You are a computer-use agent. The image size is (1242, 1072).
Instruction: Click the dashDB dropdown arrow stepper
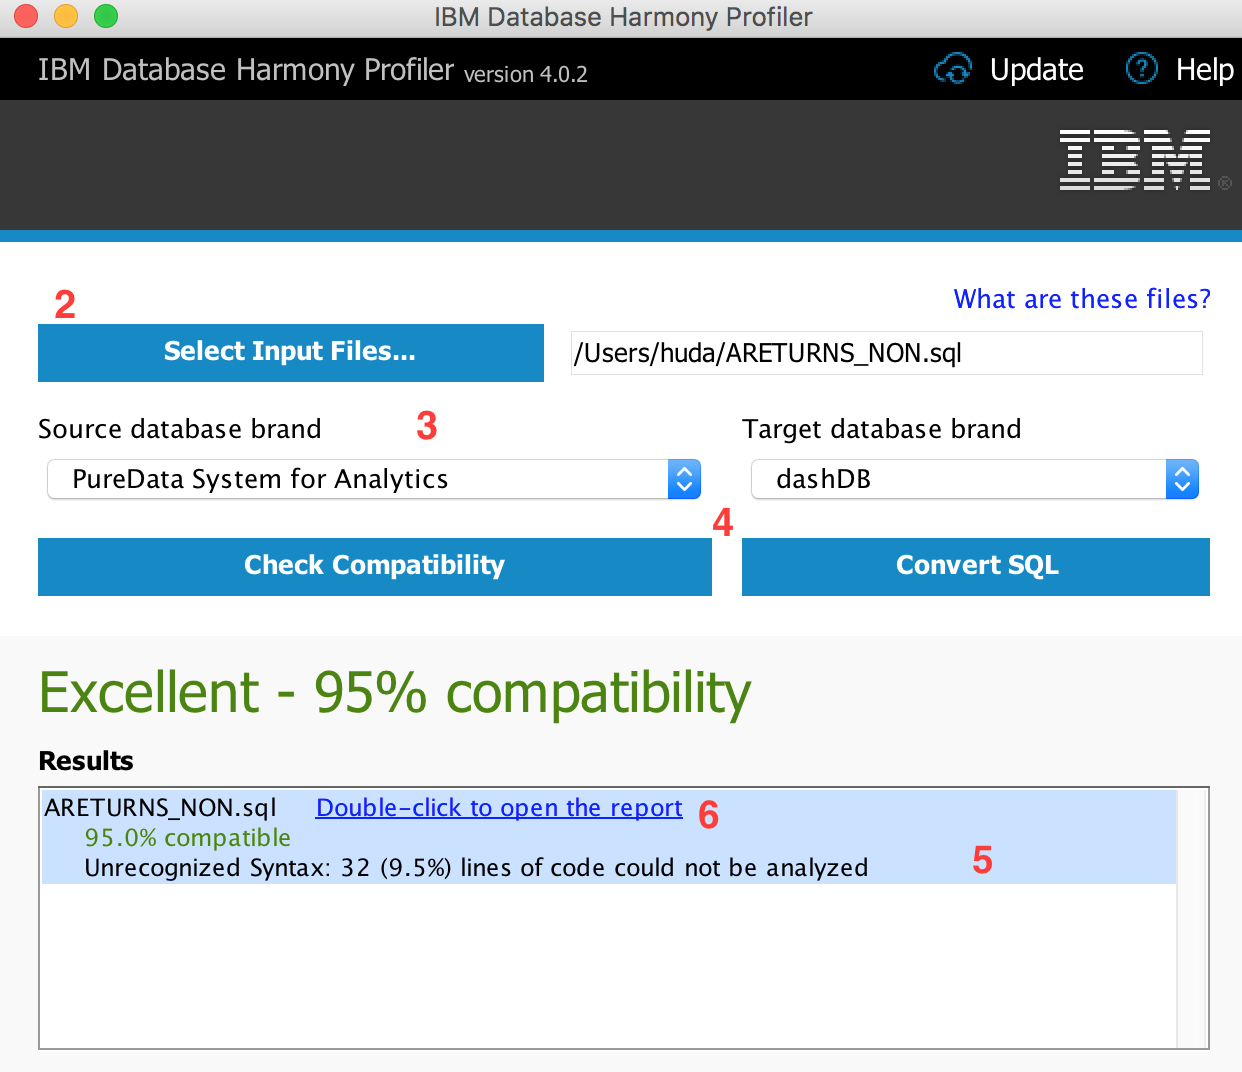coord(1182,479)
